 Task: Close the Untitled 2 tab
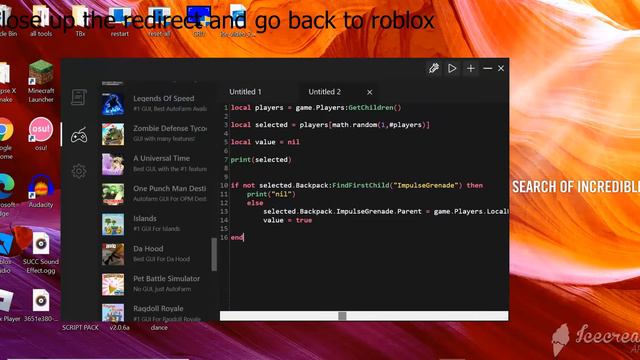click(369, 92)
